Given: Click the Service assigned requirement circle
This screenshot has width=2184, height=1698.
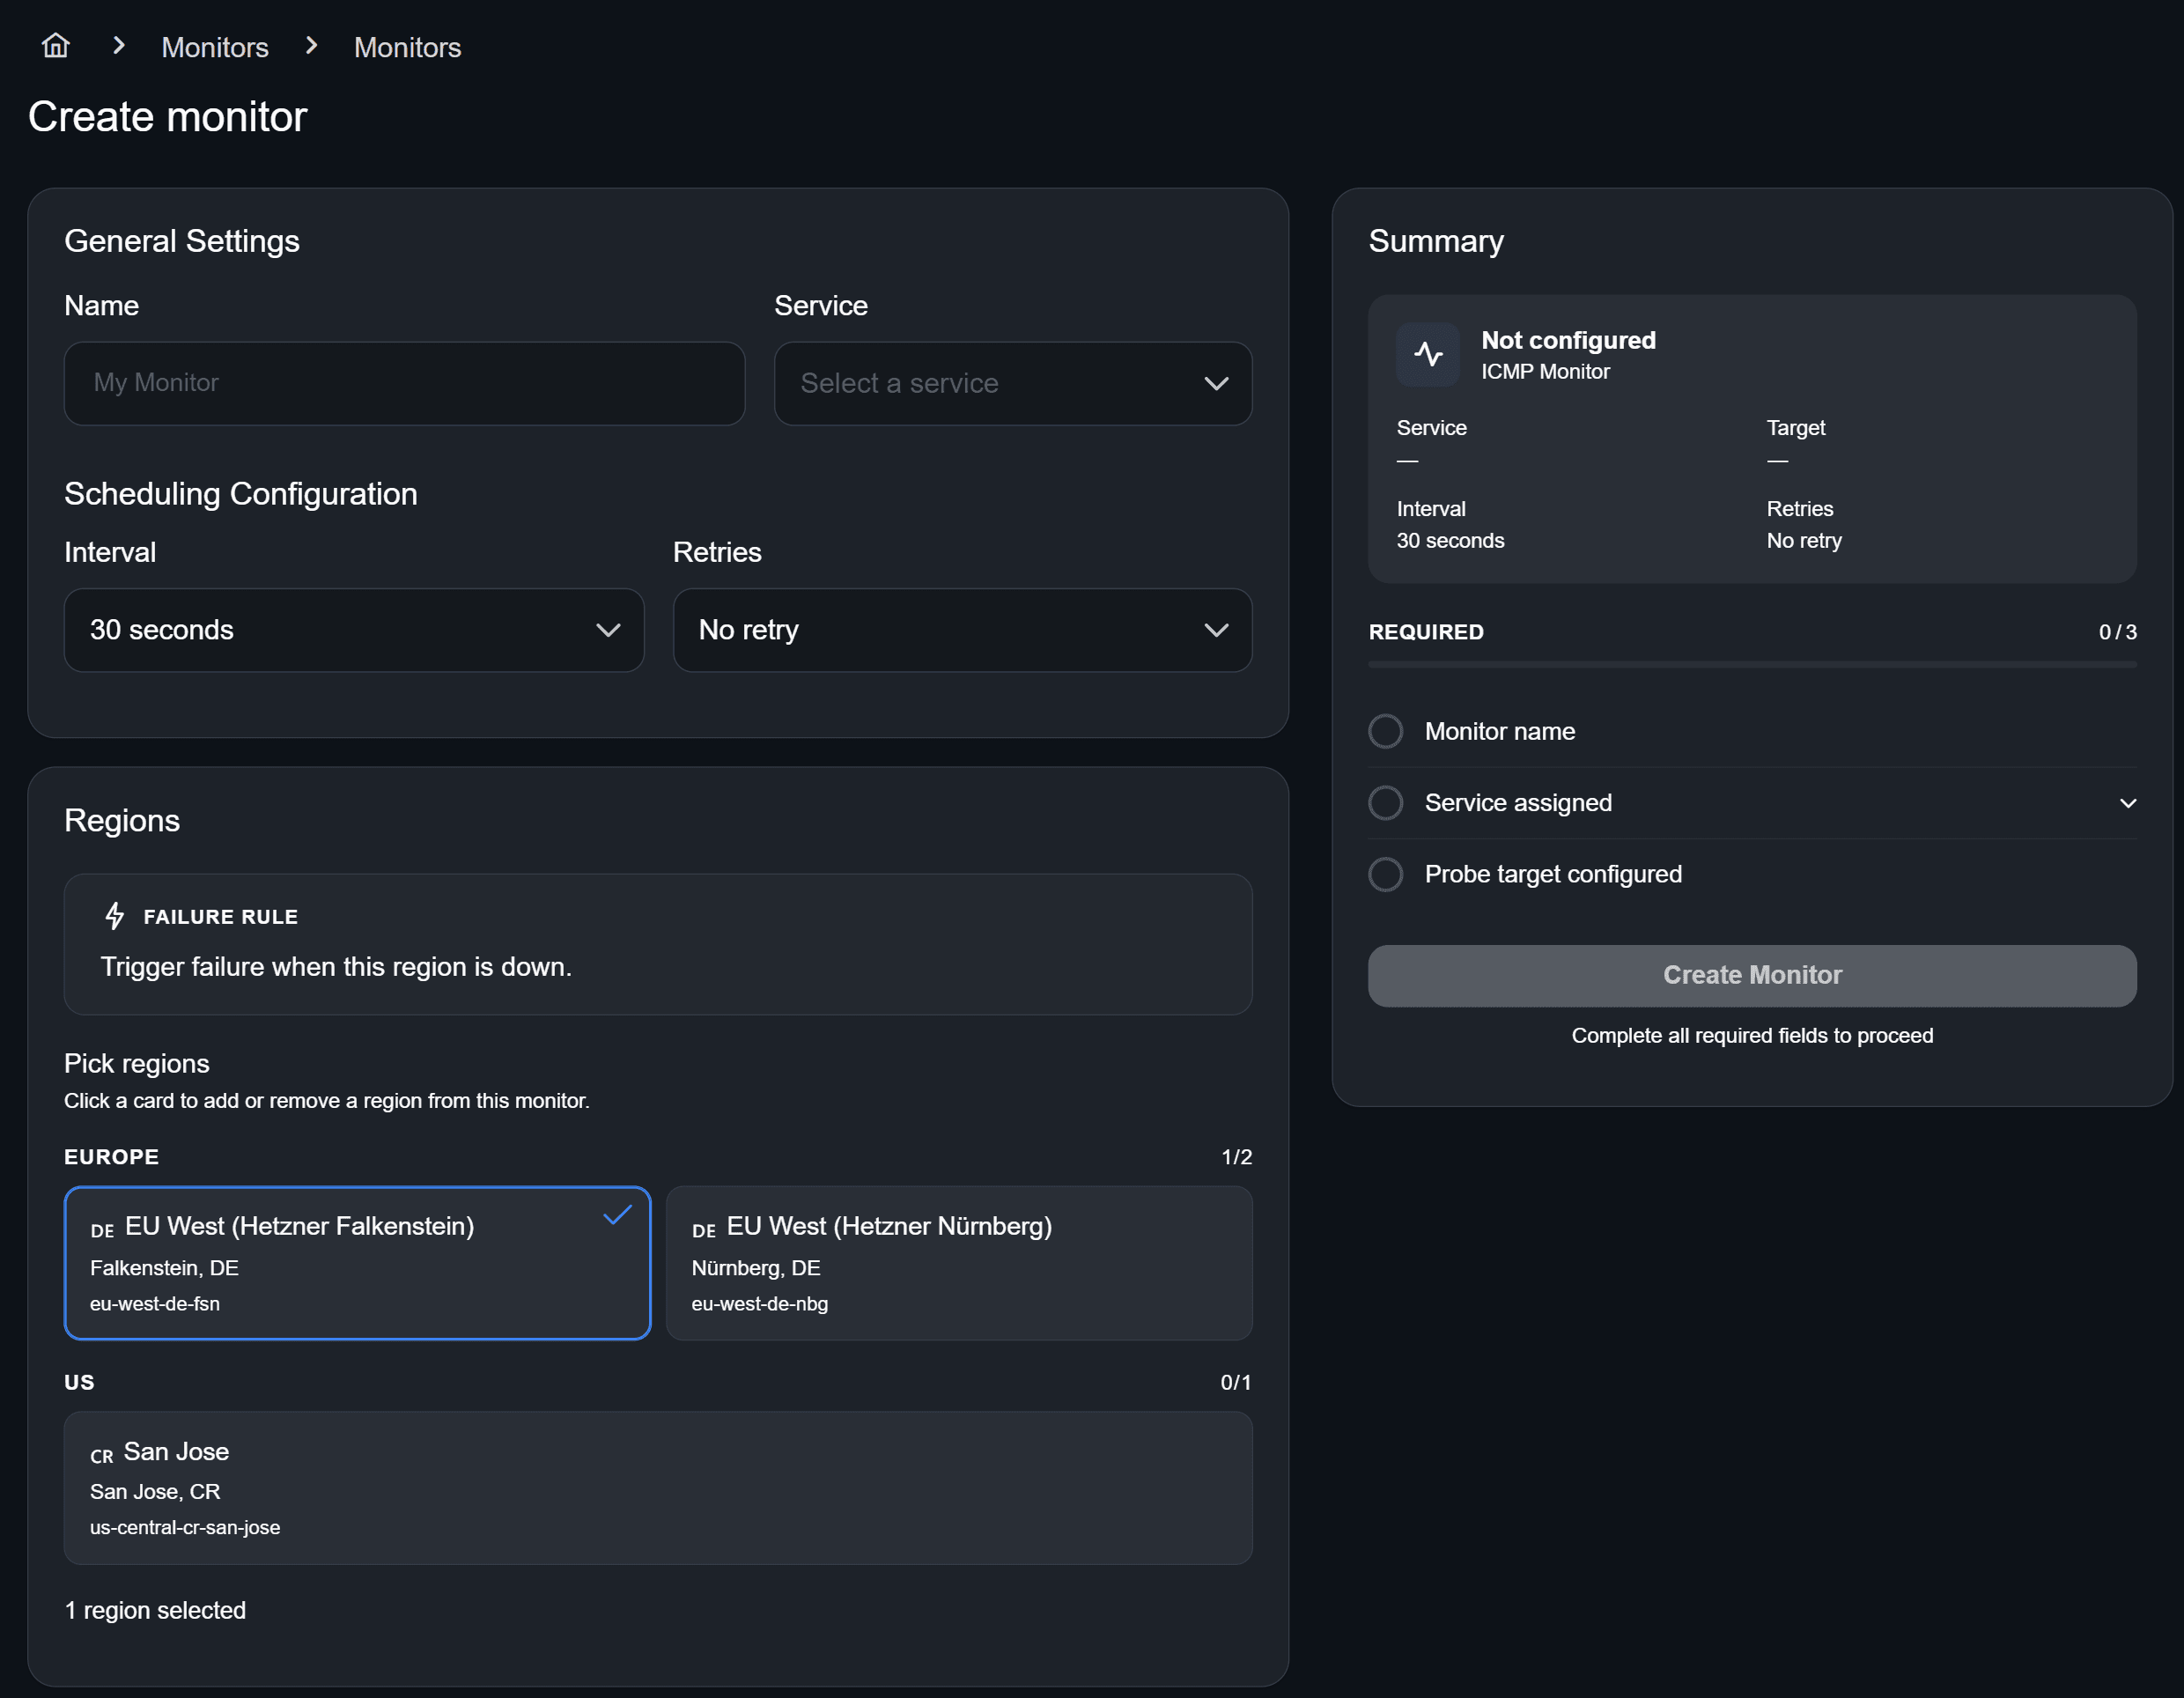Looking at the screenshot, I should point(1385,803).
